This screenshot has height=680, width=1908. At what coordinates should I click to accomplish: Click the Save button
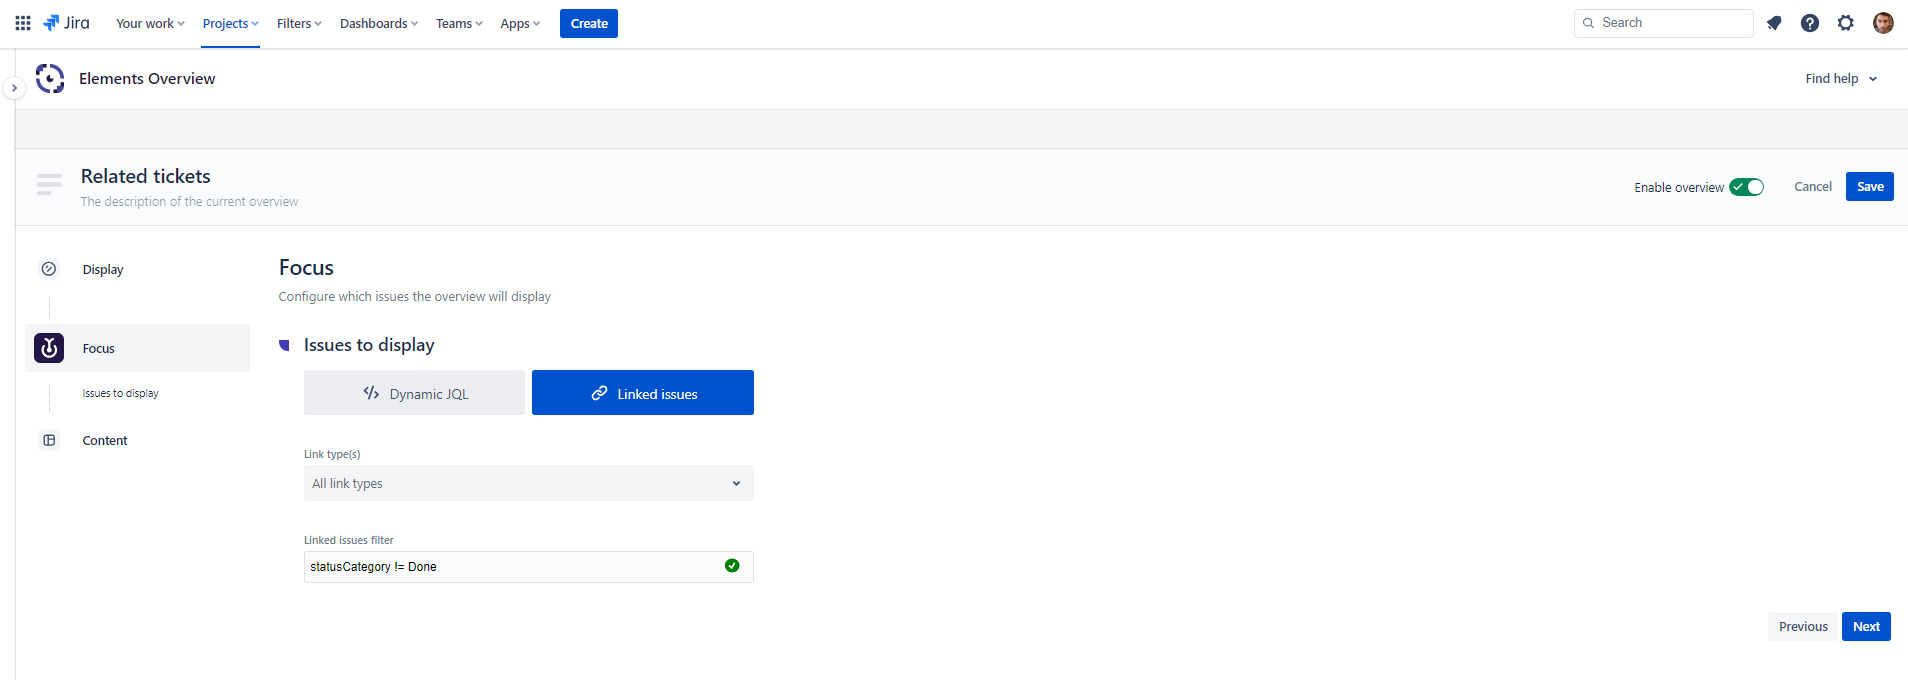tap(1869, 187)
